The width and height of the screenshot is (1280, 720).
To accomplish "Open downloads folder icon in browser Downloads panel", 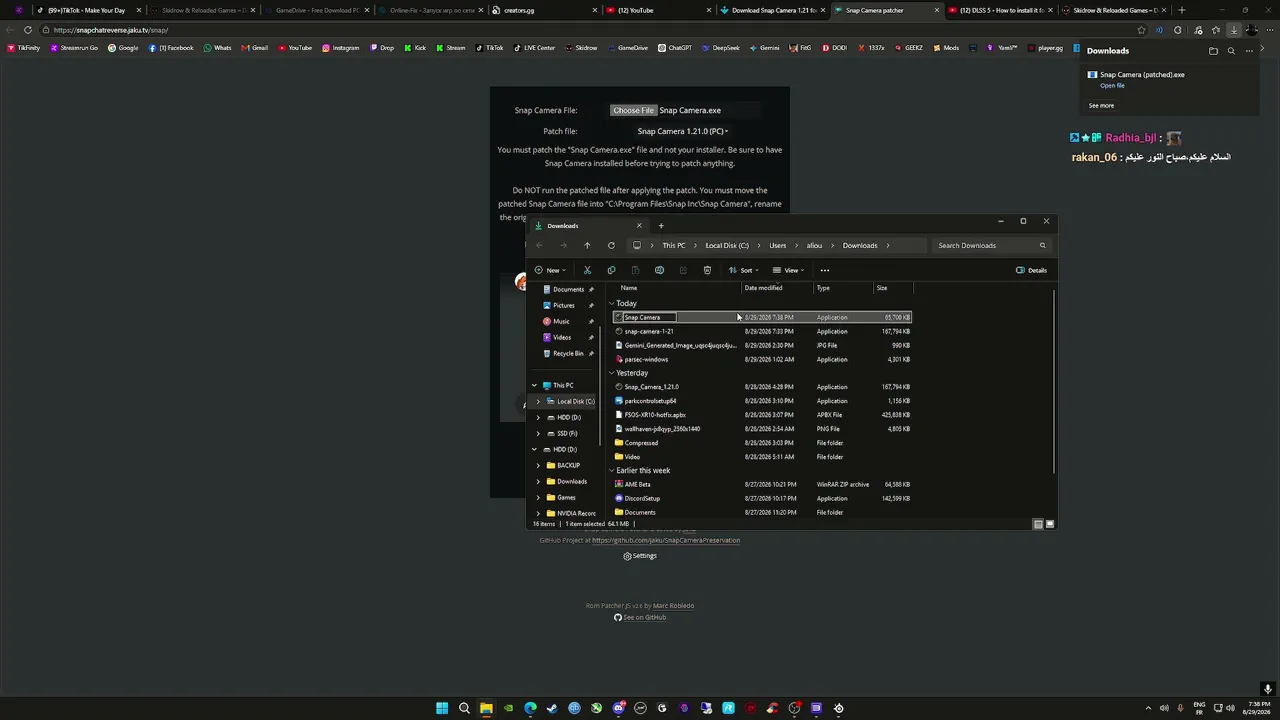I will tap(1213, 51).
